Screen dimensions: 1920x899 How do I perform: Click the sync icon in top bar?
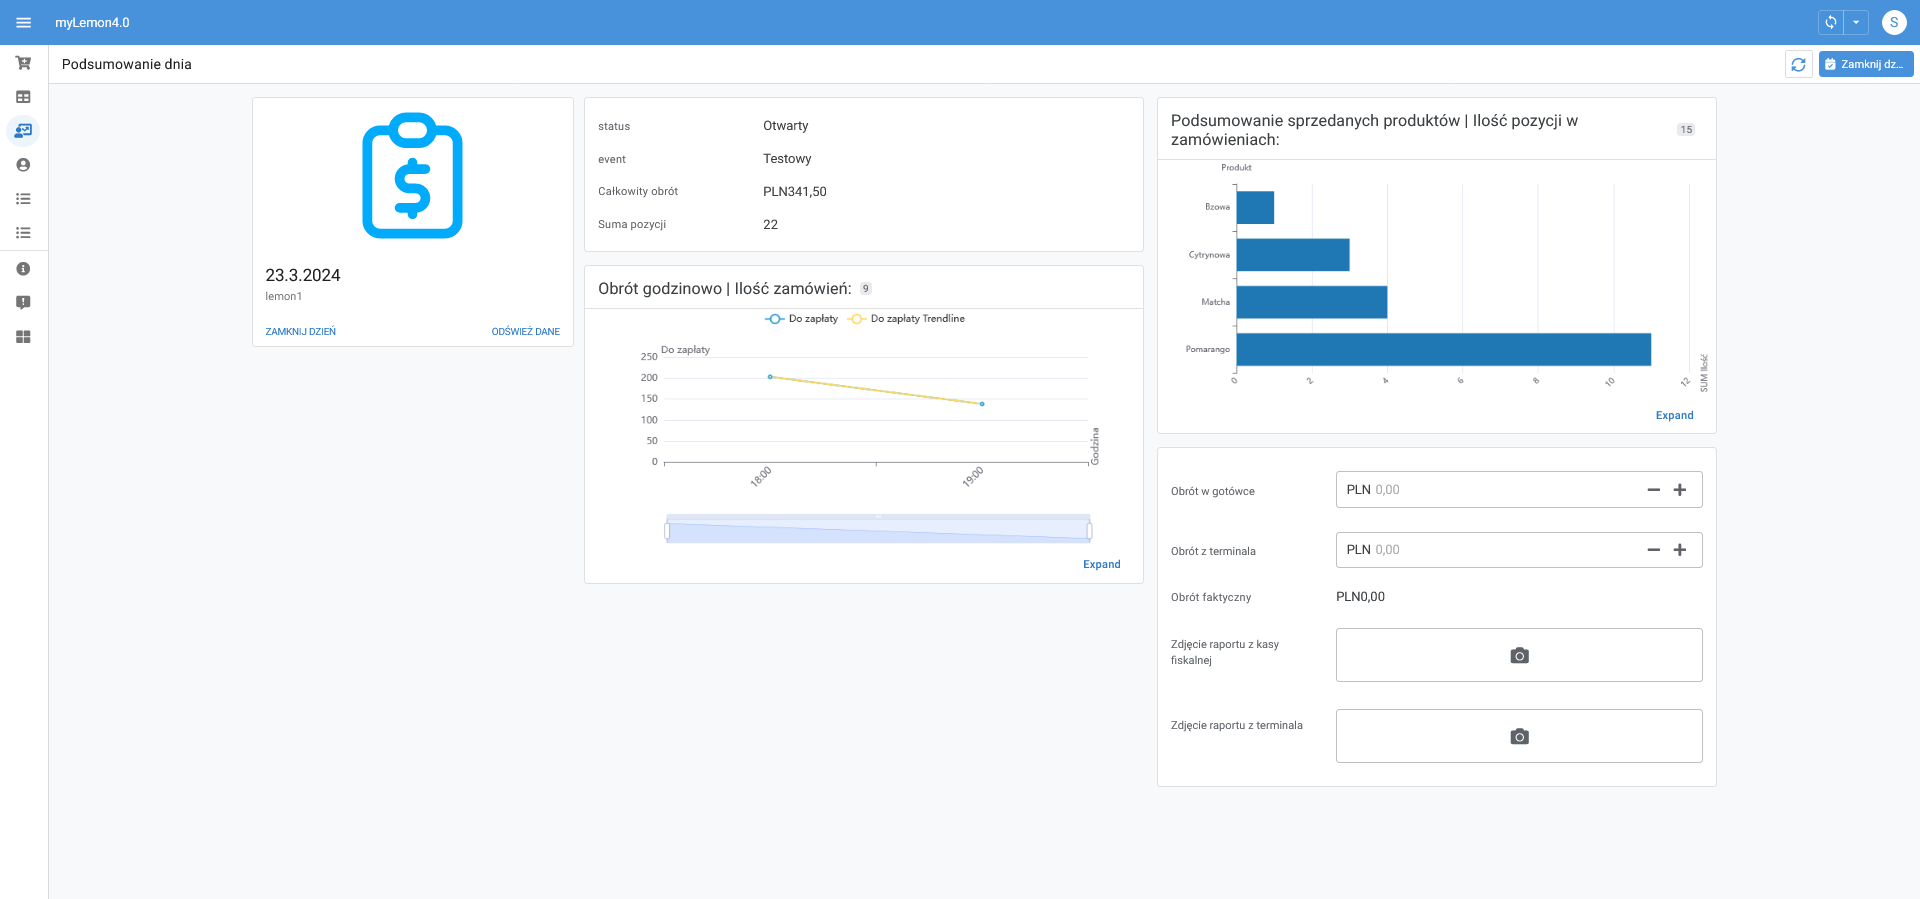coord(1831,22)
